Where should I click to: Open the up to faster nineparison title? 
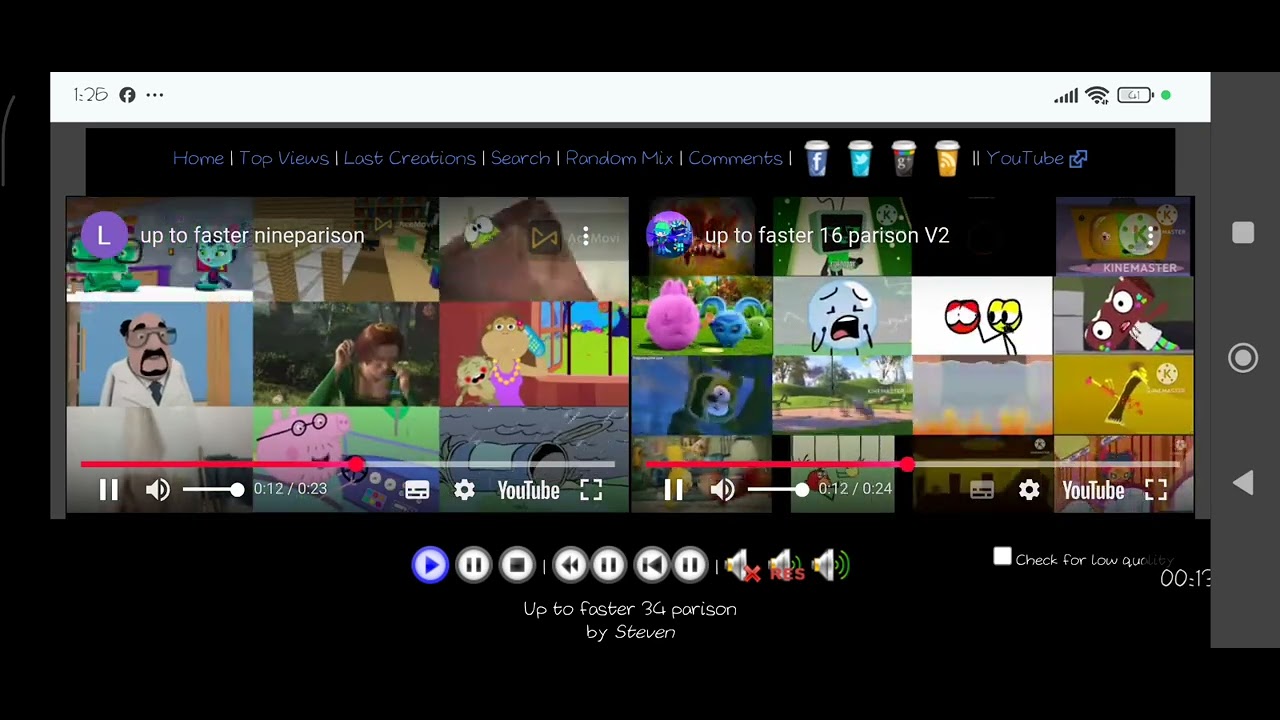point(252,236)
